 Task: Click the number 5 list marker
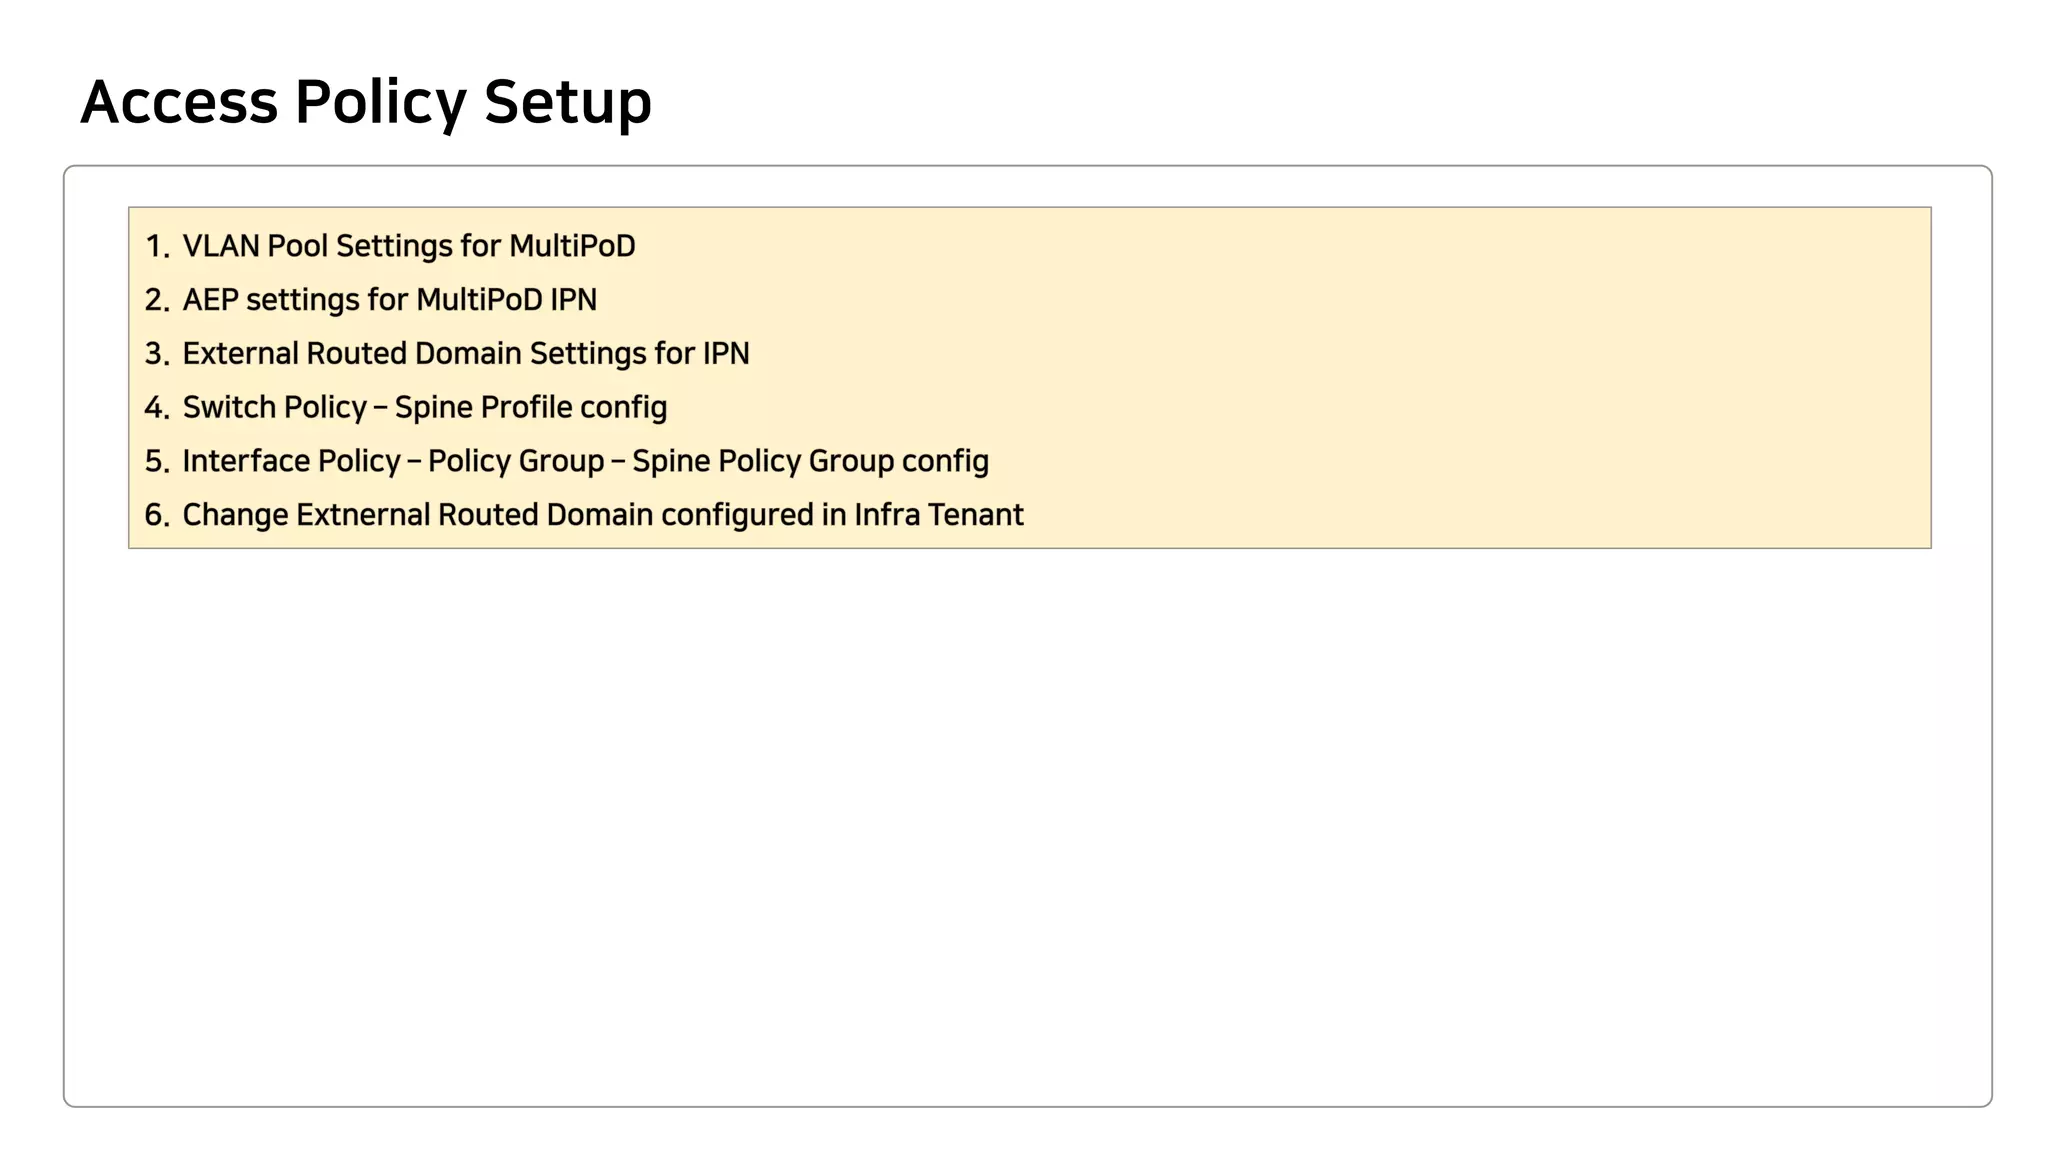[x=157, y=461]
